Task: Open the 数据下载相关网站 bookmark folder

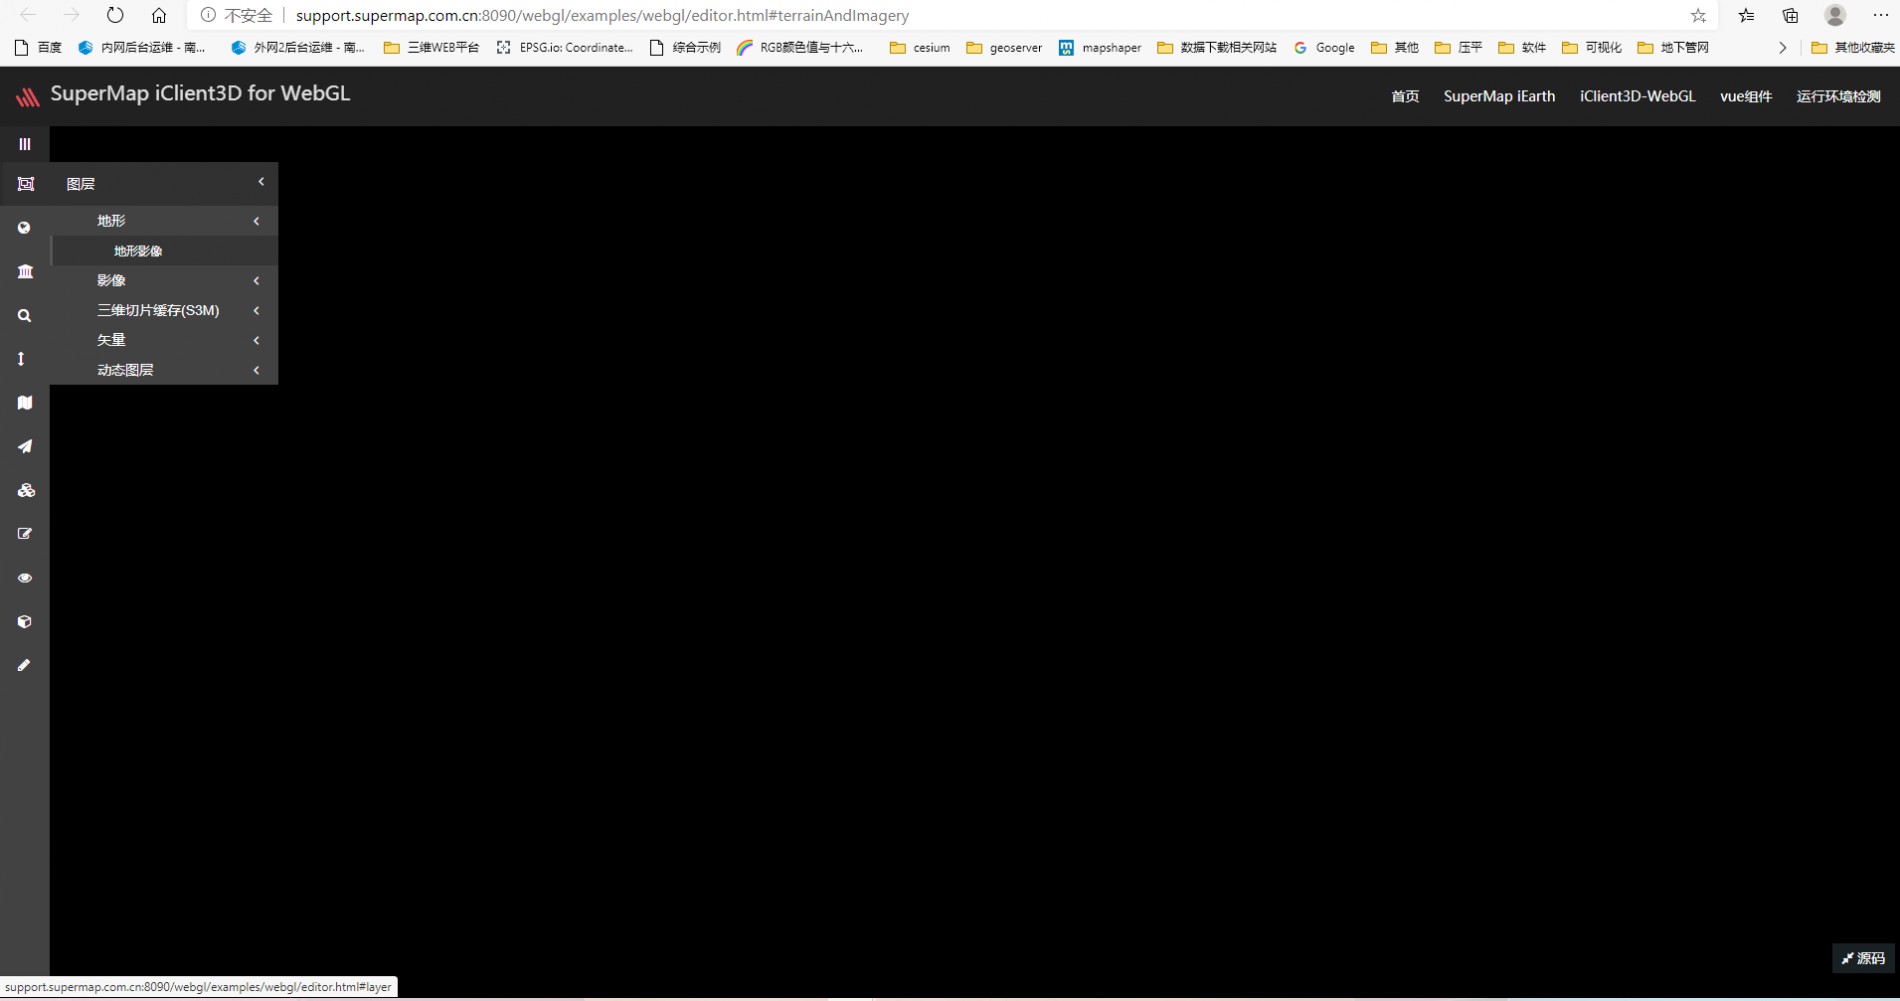Action: [1217, 47]
